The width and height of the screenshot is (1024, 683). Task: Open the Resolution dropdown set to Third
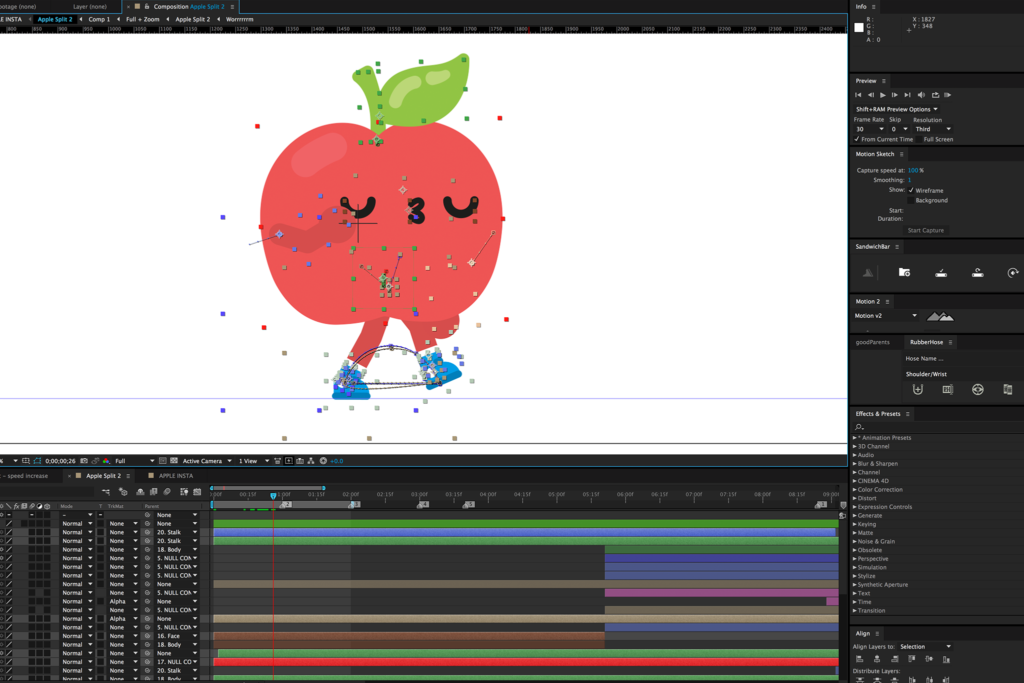(932, 129)
